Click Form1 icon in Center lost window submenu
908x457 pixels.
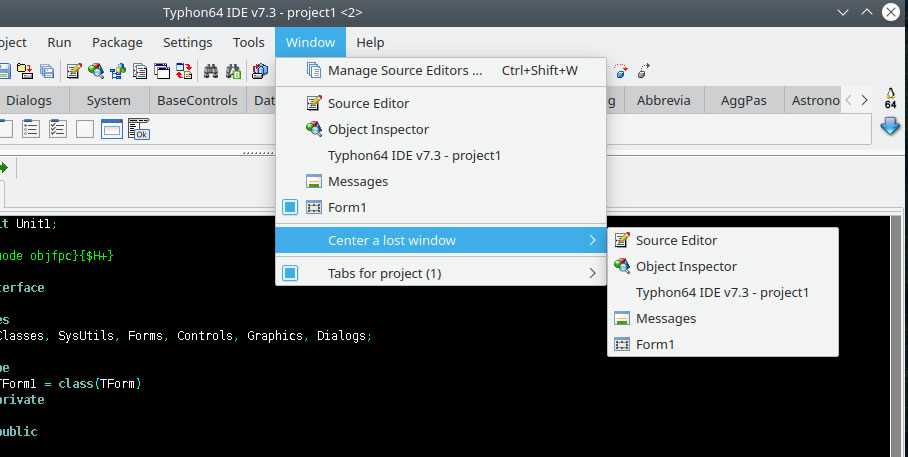click(x=621, y=345)
